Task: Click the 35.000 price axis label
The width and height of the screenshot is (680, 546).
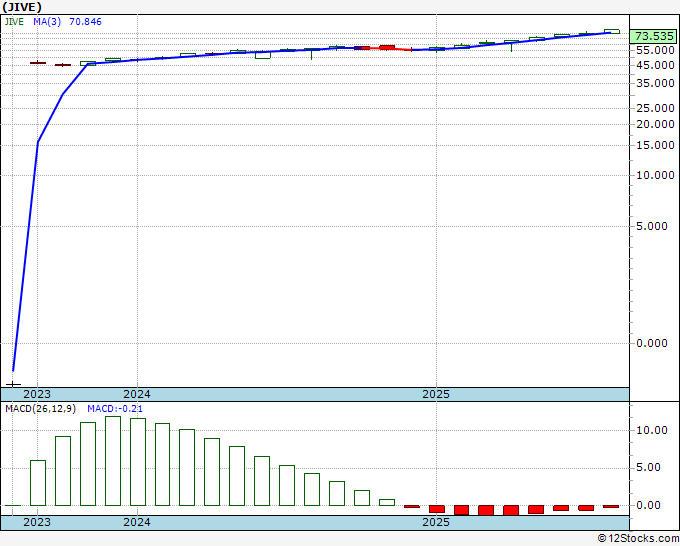Action: click(655, 83)
